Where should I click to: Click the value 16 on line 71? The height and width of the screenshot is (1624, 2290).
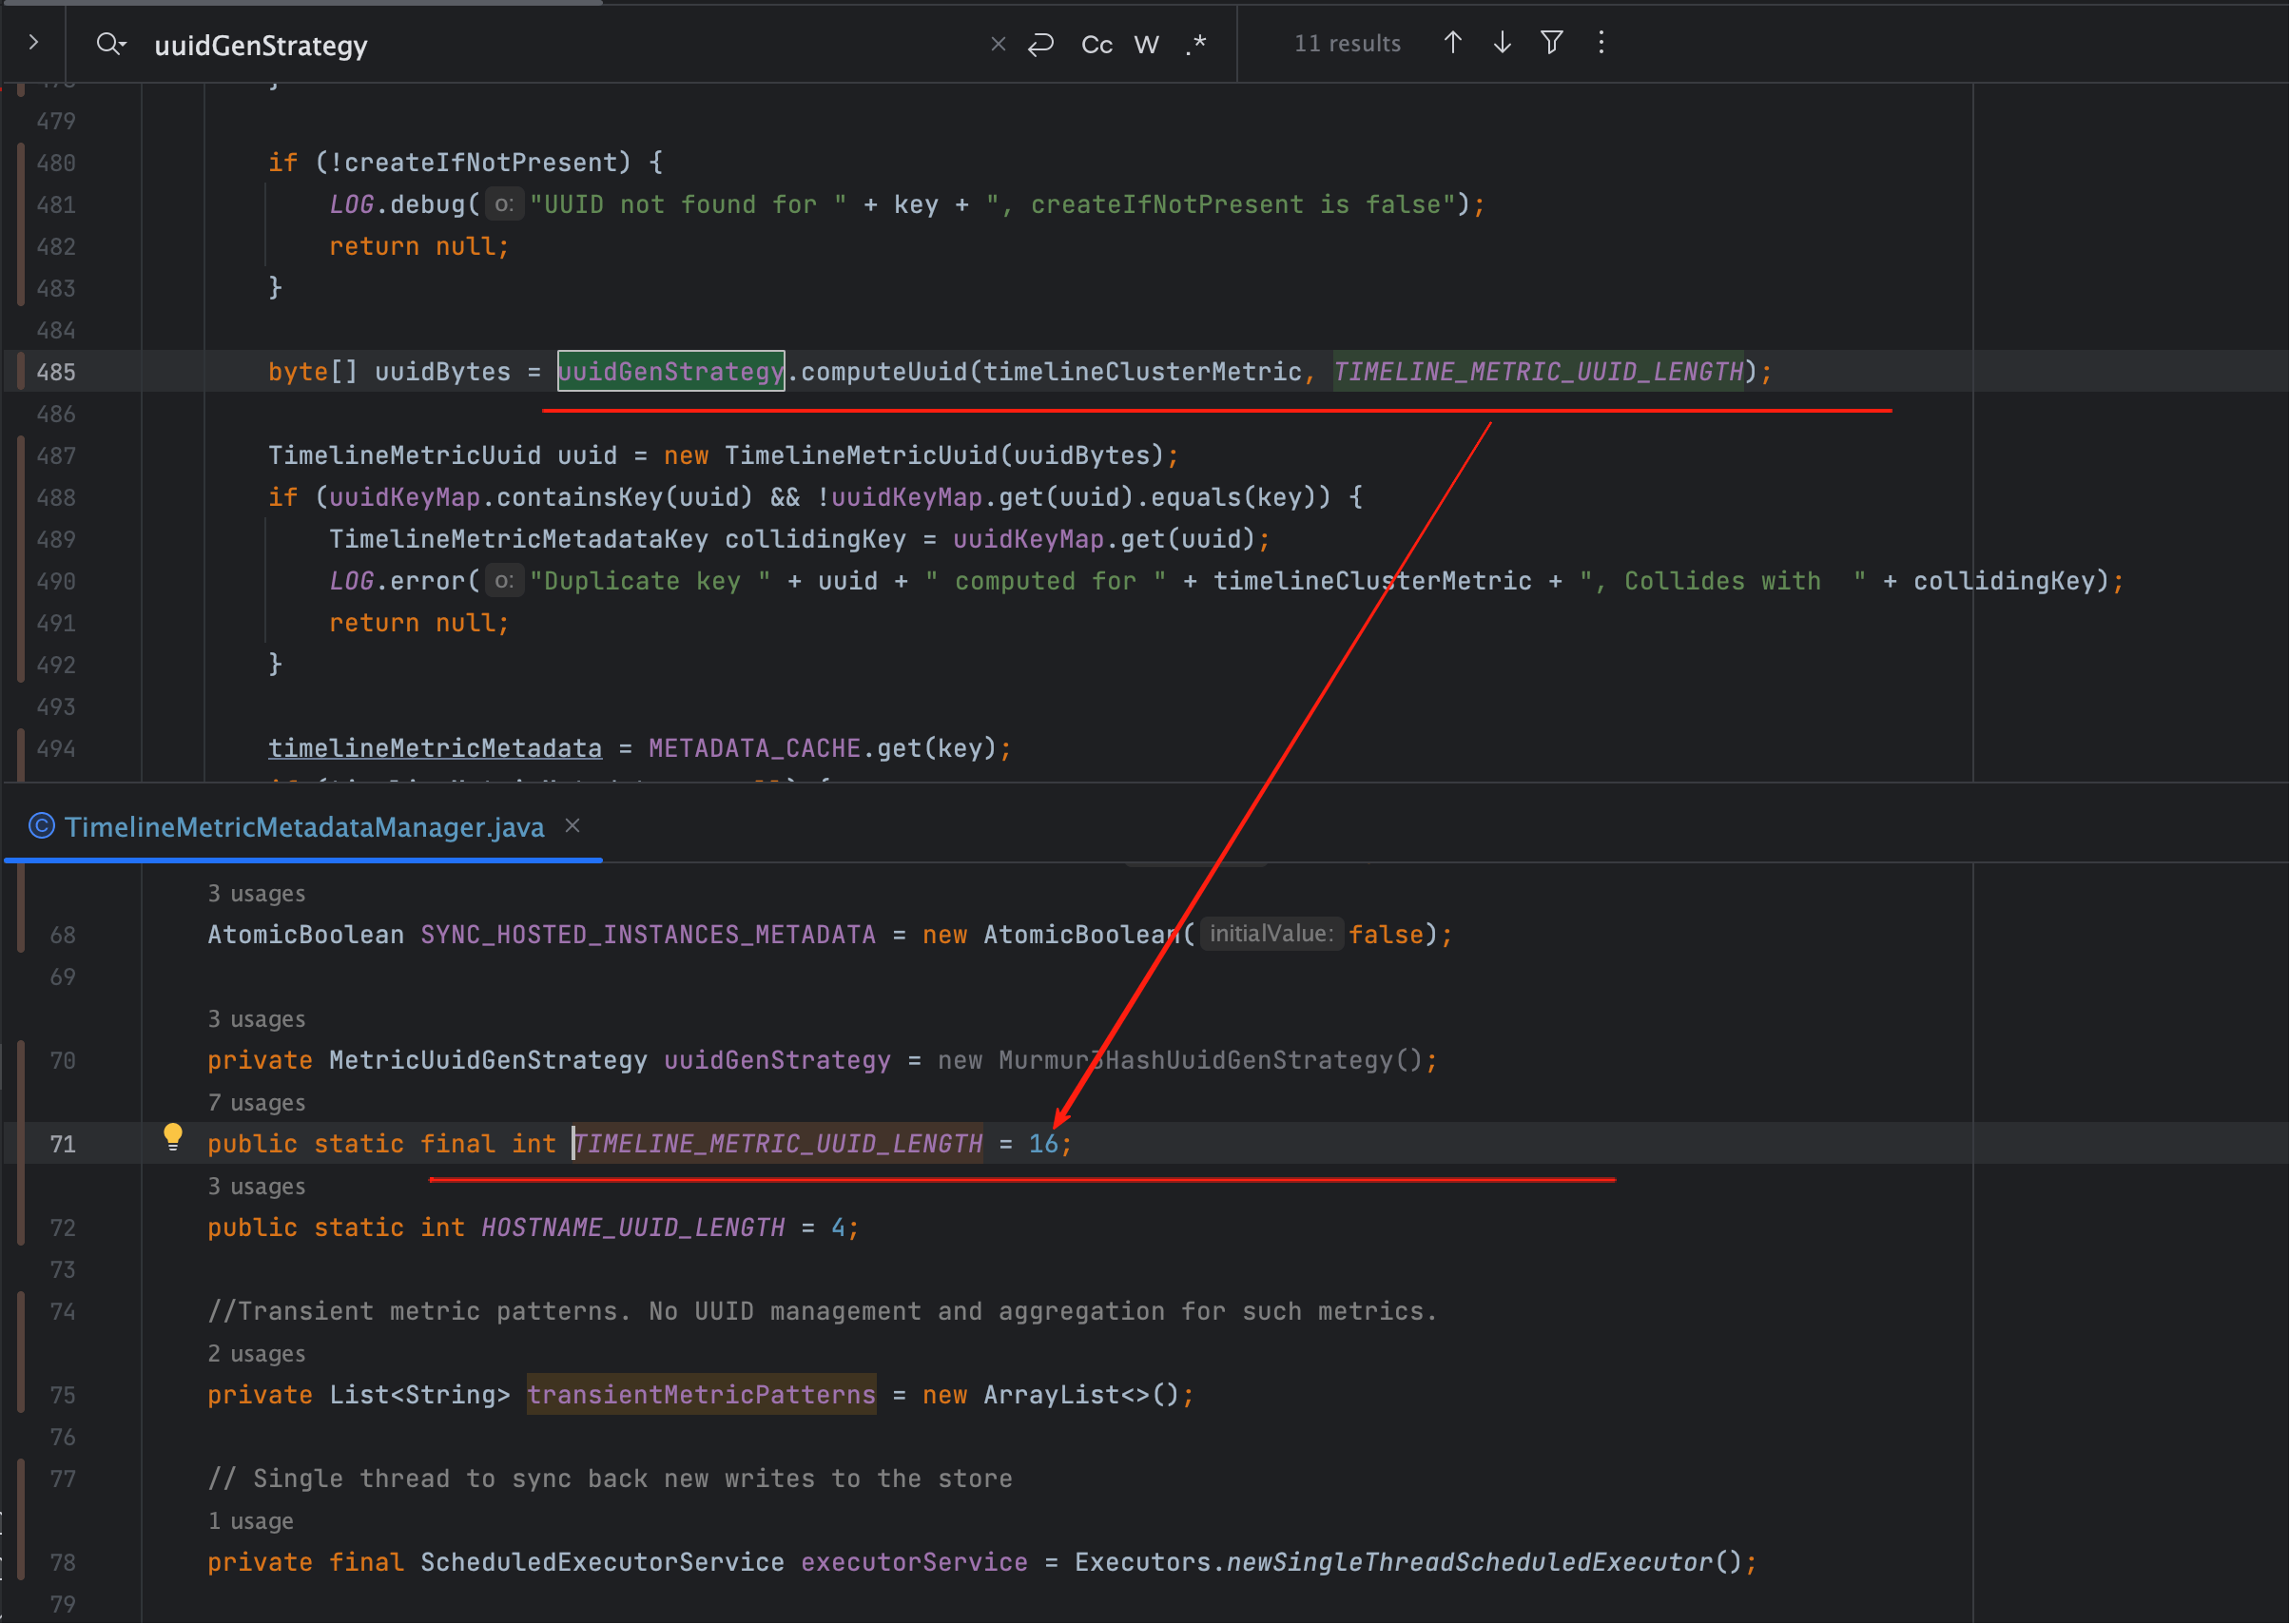pyautogui.click(x=1043, y=1144)
